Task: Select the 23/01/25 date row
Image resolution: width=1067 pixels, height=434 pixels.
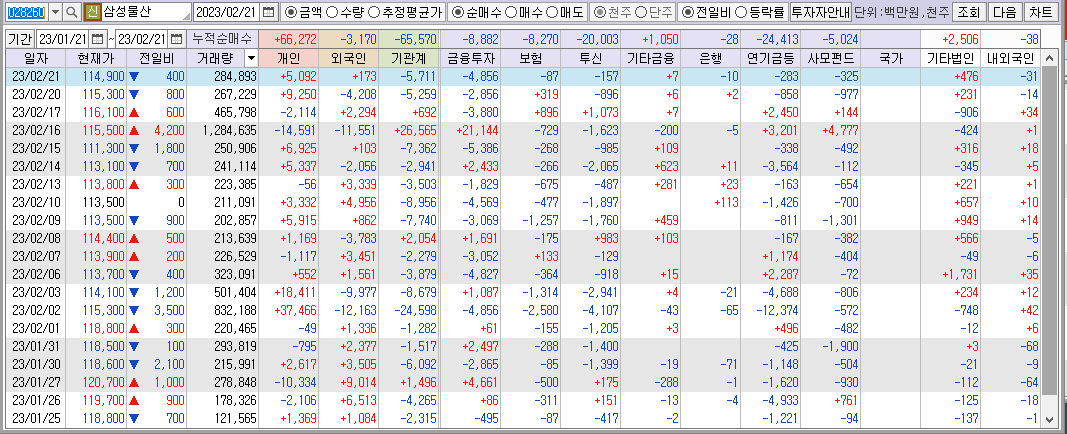Action: pyautogui.click(x=524, y=418)
